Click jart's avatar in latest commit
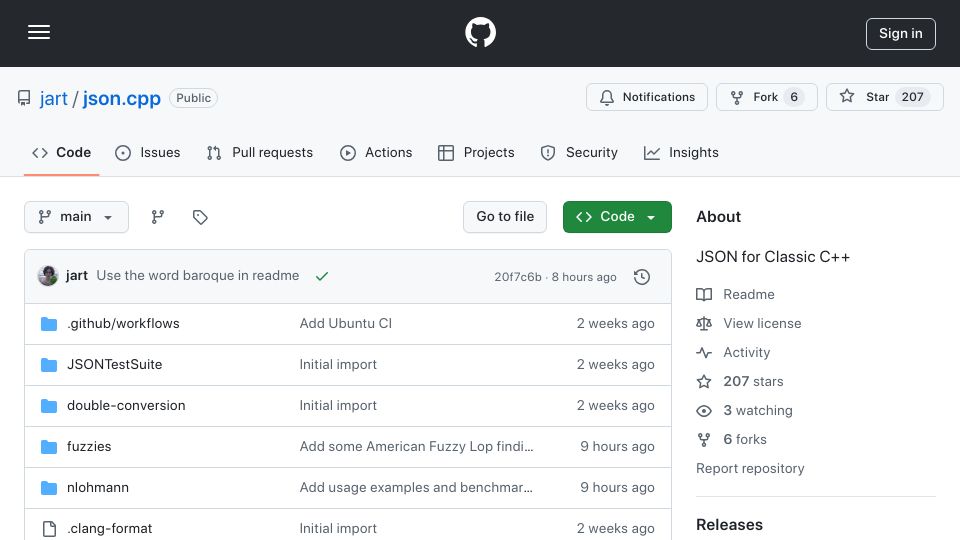960x540 pixels. 48,276
